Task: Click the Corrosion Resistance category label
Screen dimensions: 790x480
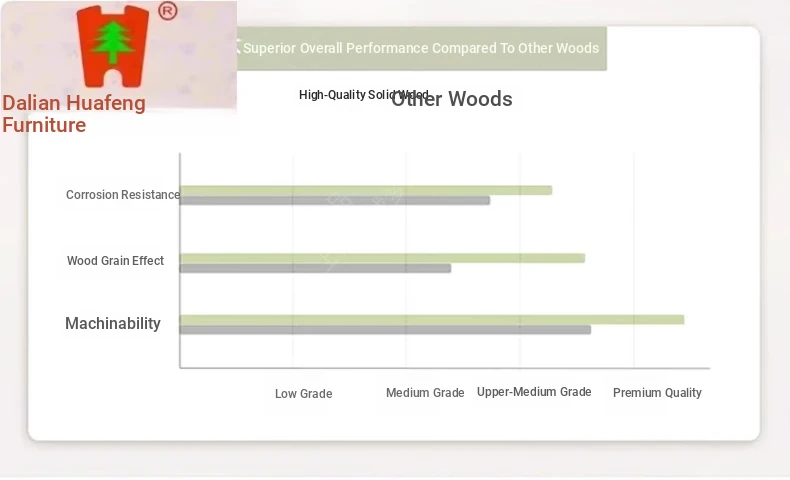Action: coord(122,195)
